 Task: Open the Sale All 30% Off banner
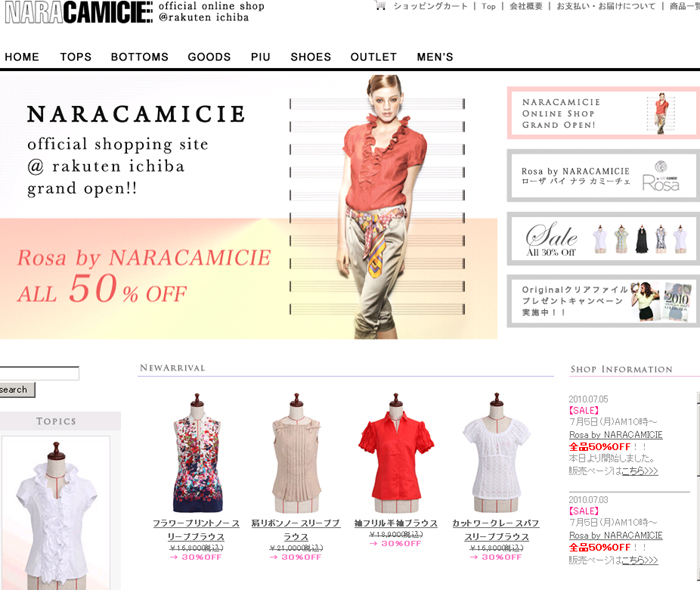[603, 238]
